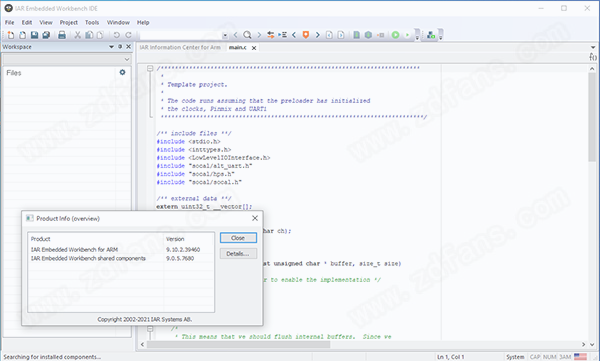
Task: Open the Project menu
Action: (68, 23)
